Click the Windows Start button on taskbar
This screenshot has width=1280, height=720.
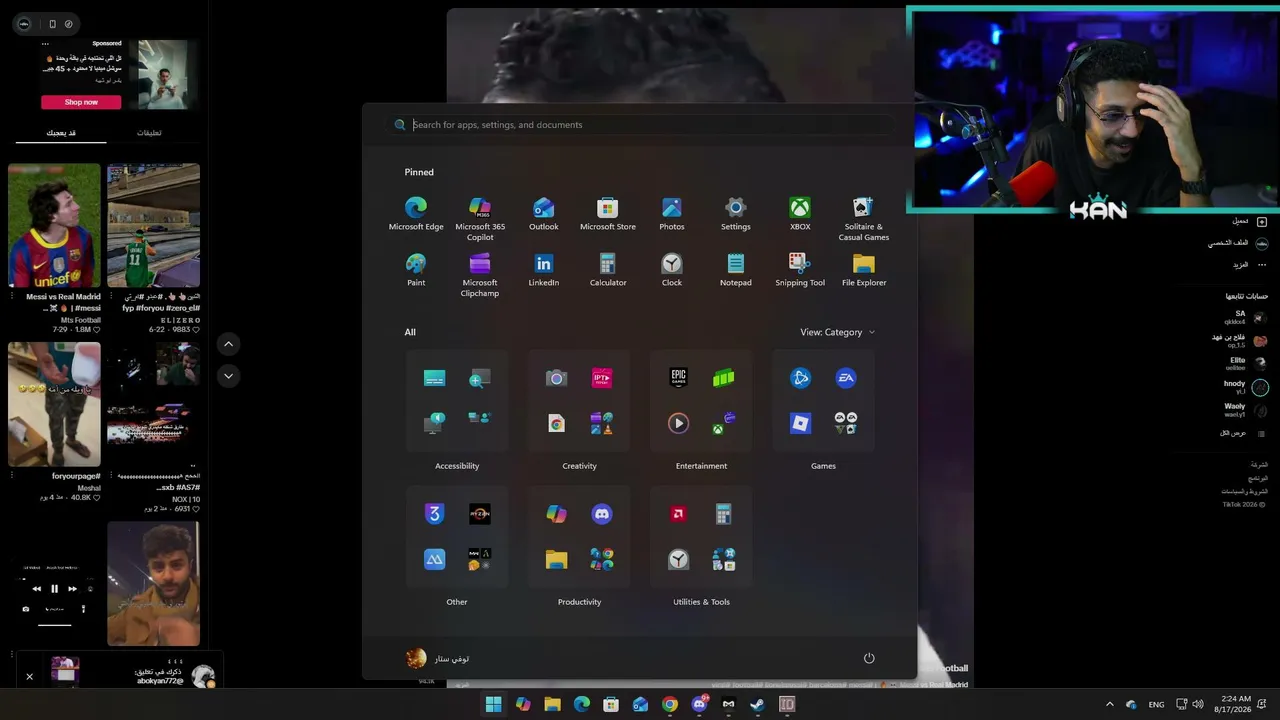point(493,704)
